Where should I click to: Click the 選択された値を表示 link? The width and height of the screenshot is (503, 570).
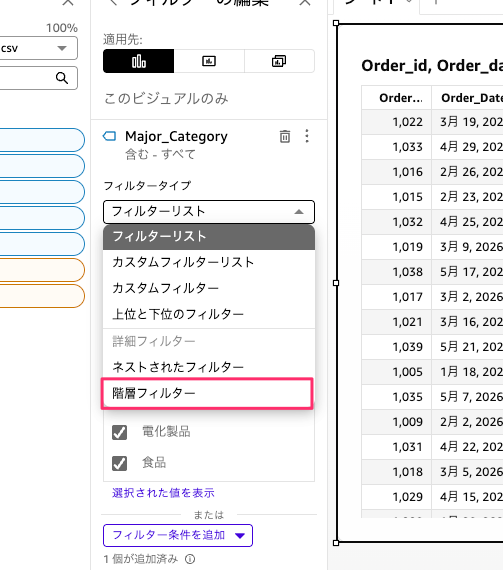pyautogui.click(x=163, y=493)
